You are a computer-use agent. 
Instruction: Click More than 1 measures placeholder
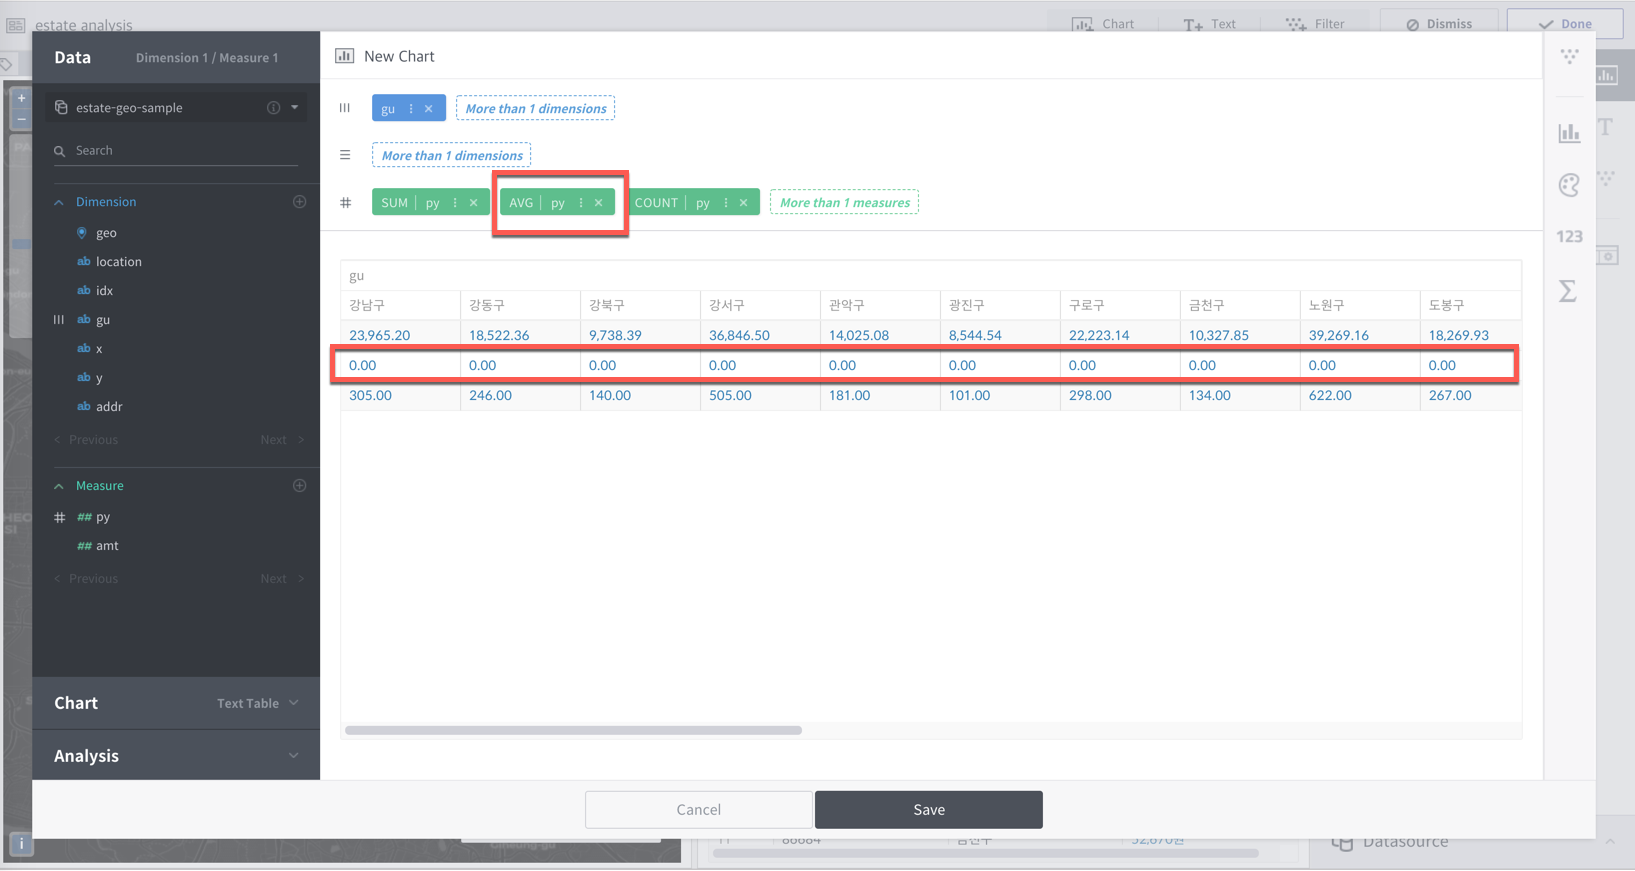coord(845,202)
